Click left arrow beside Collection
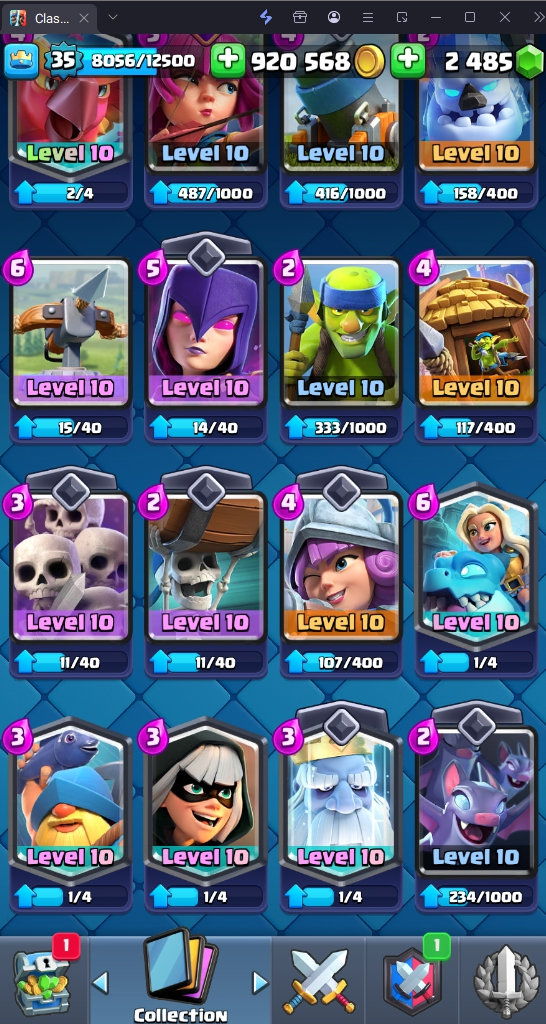 click(x=100, y=982)
